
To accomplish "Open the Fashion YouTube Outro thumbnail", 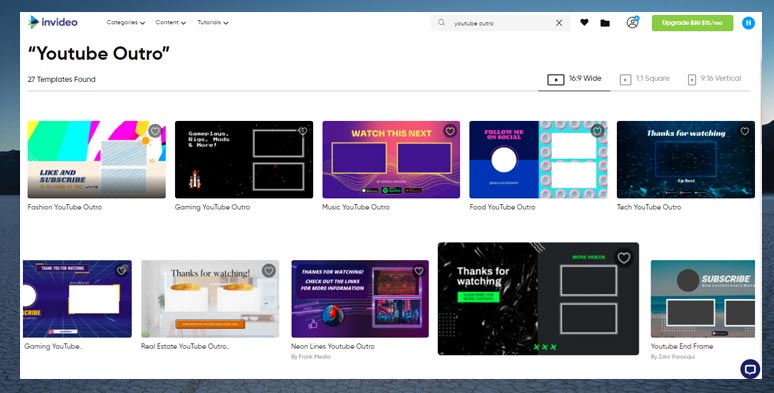I will 97,159.
